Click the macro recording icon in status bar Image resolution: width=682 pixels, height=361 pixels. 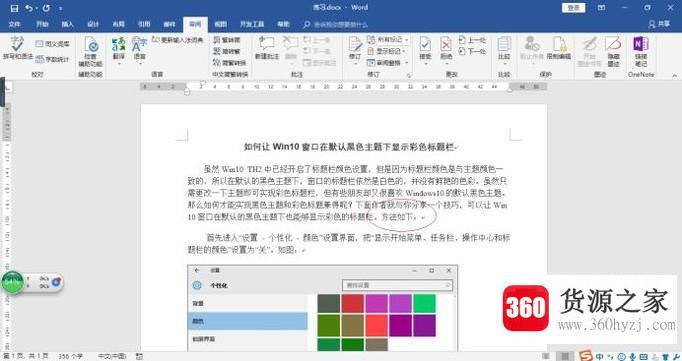click(x=139, y=356)
